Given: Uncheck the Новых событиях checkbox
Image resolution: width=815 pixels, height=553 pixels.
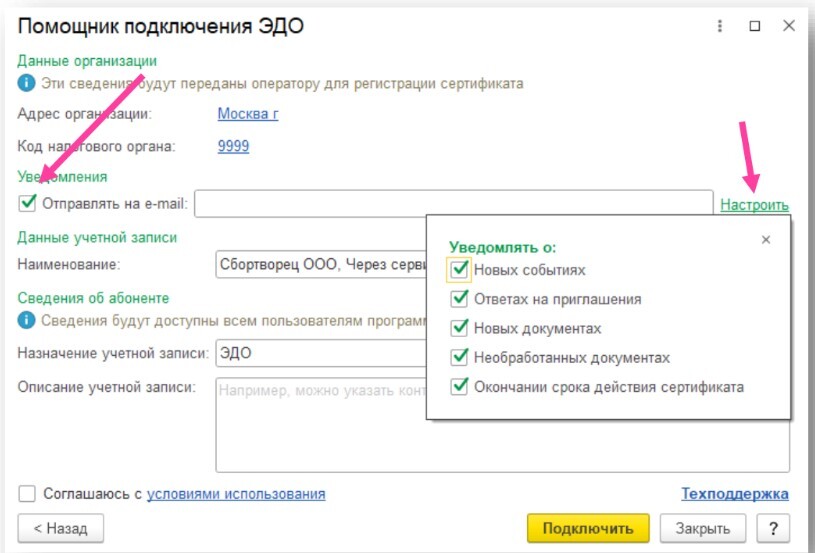Looking at the screenshot, I should coord(459,270).
